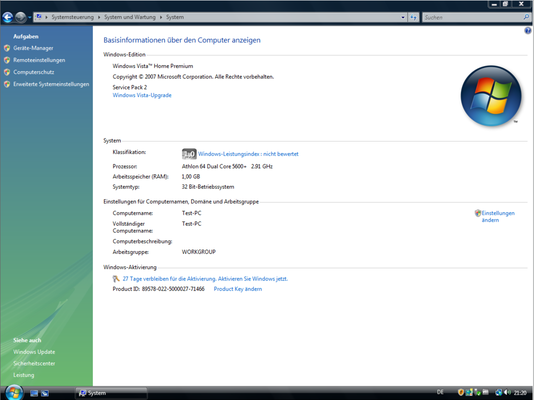The width and height of the screenshot is (534, 400).
Task: Open Windows Update under Siehe auch
Action: click(34, 352)
